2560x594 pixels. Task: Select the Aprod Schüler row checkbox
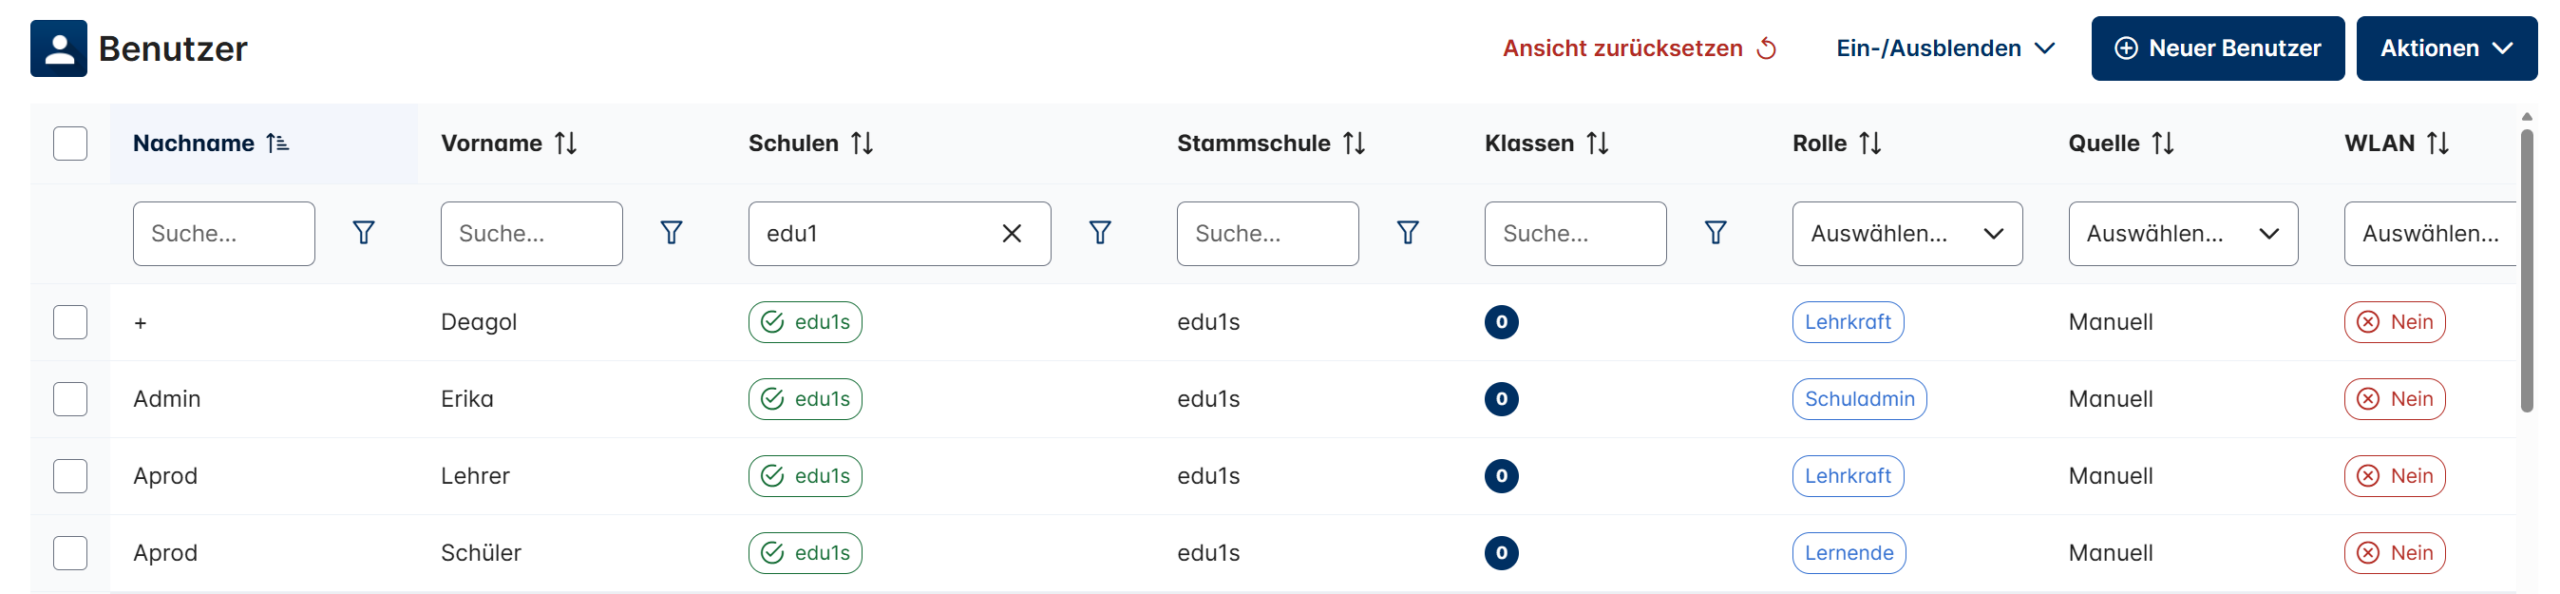[x=70, y=553]
